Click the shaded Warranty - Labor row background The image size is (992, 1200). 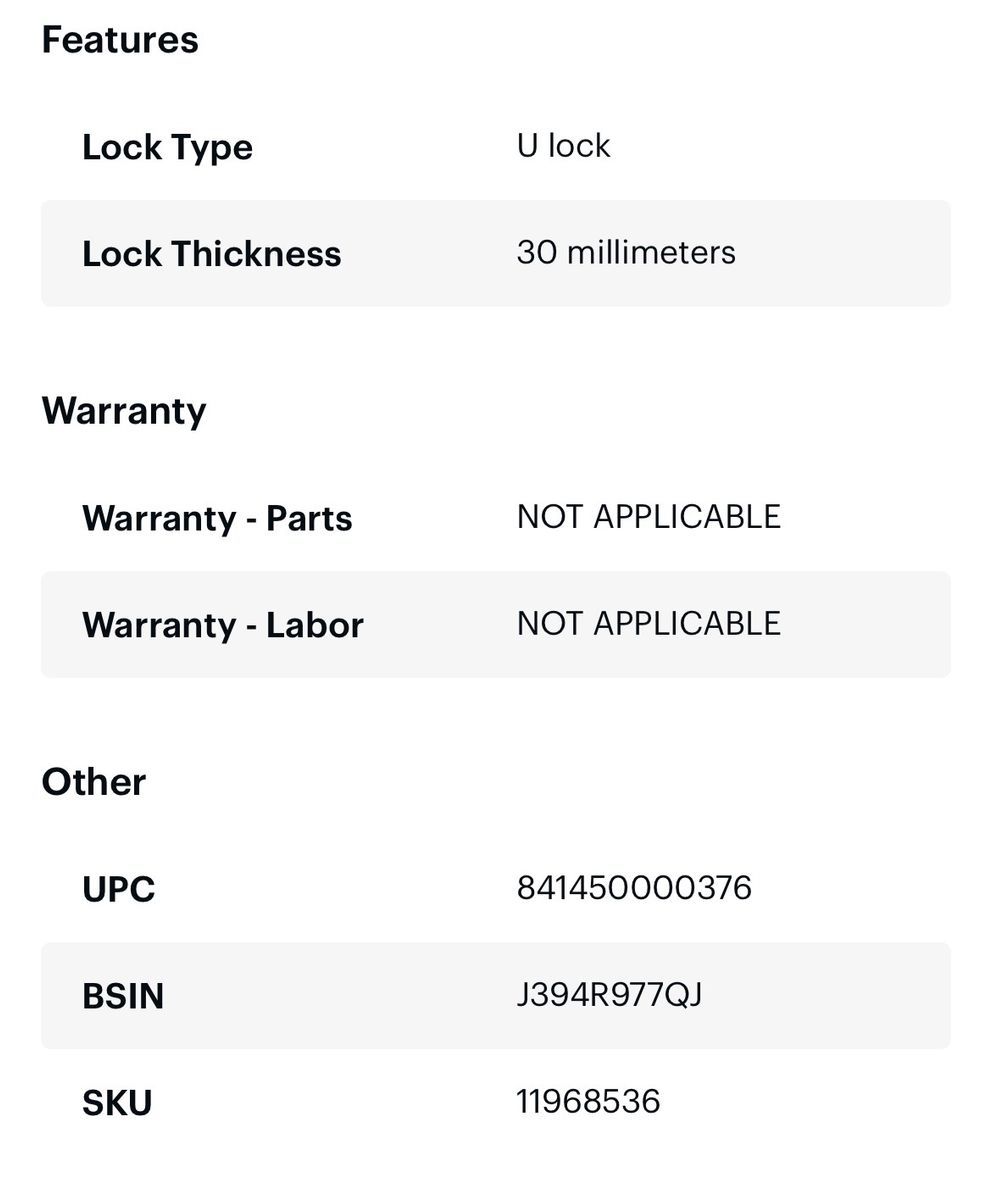[496, 624]
